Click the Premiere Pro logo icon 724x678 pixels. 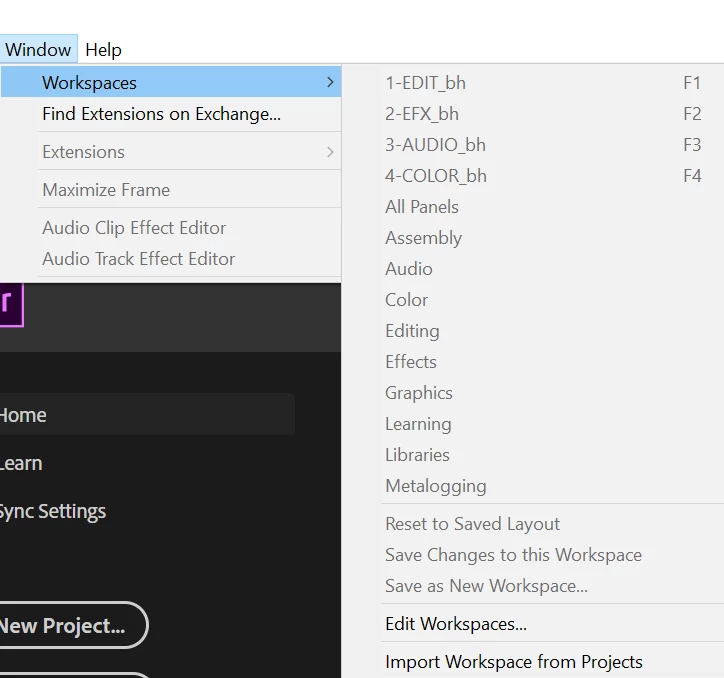pos(11,304)
